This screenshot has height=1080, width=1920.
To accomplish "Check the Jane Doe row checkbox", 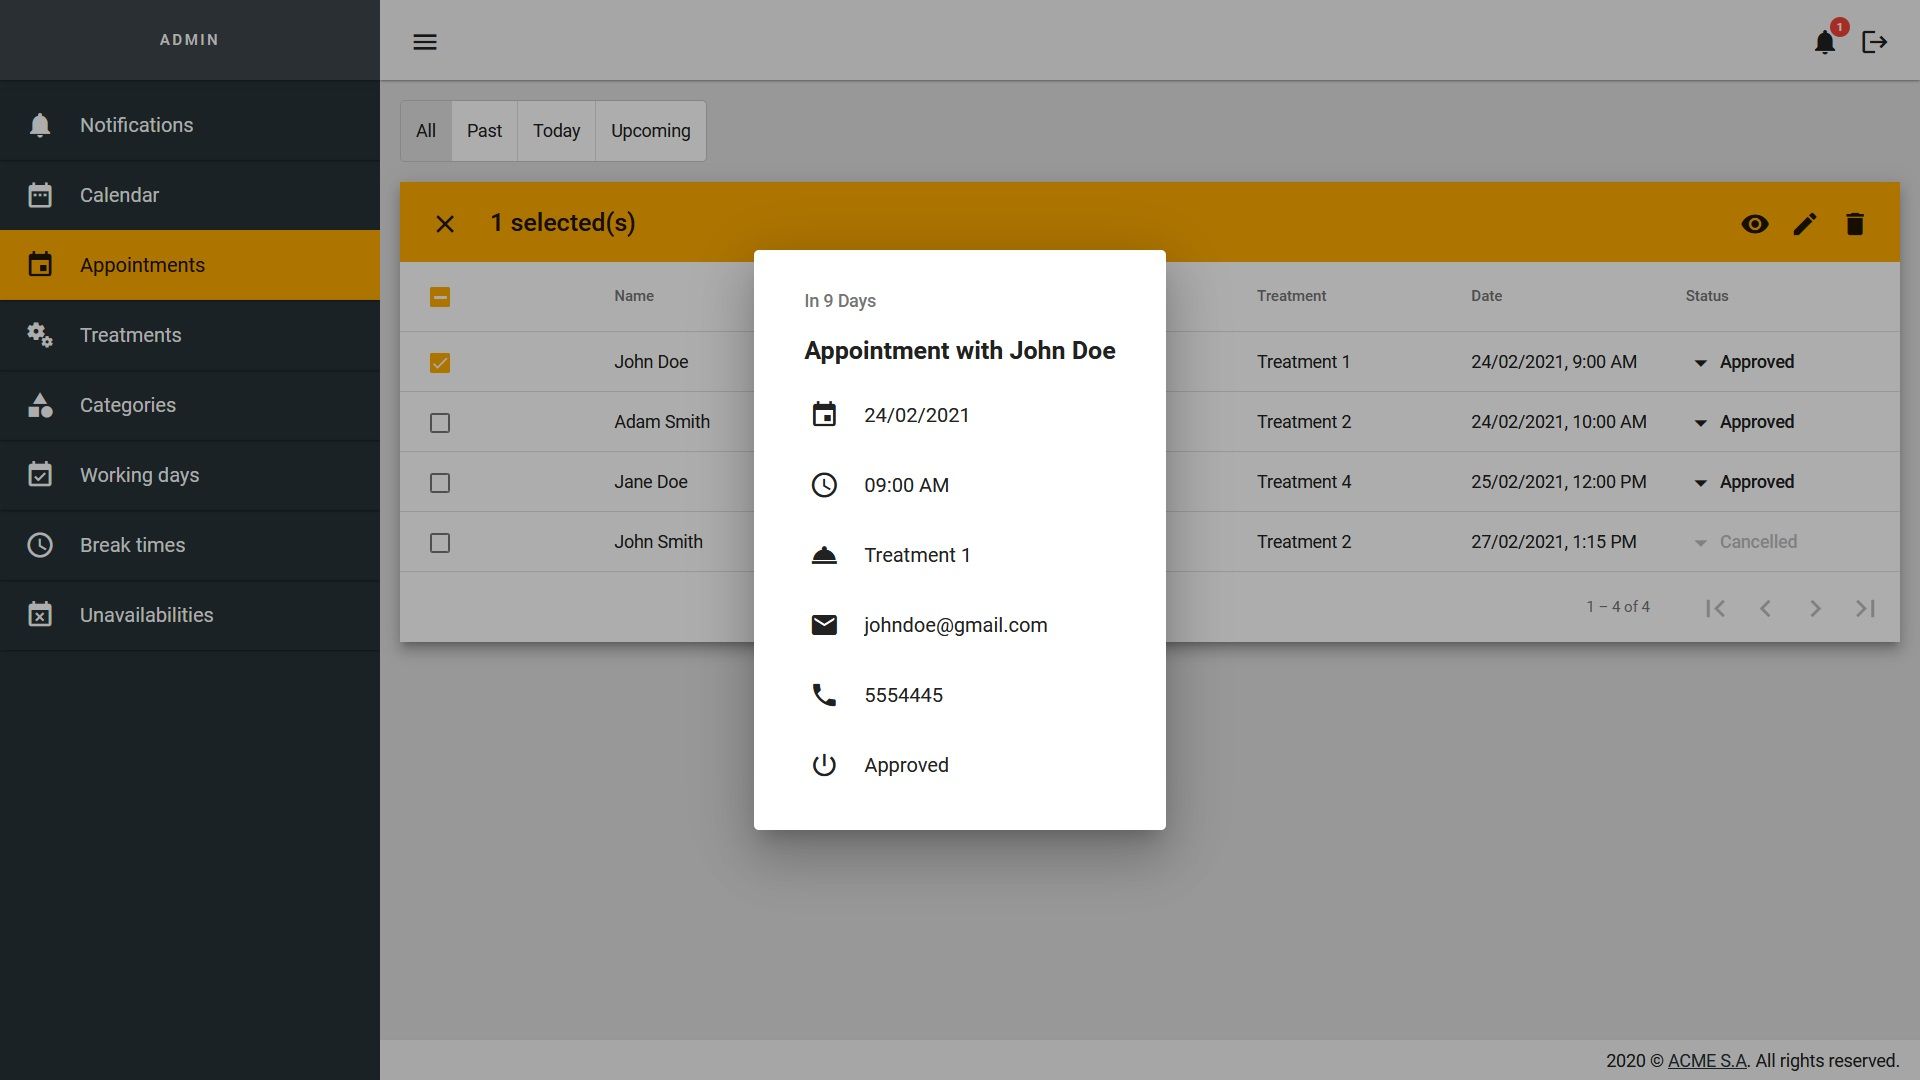I will tap(440, 483).
